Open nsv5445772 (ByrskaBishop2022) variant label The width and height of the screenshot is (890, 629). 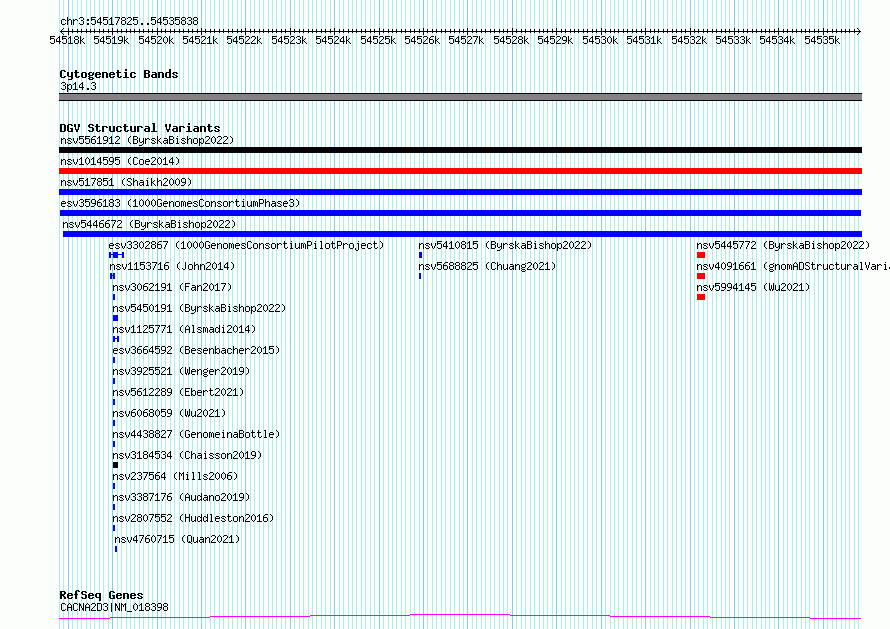point(783,245)
